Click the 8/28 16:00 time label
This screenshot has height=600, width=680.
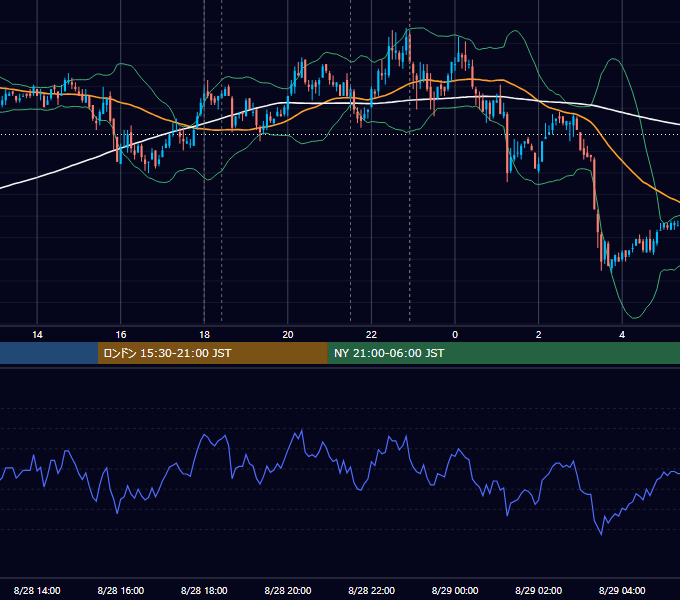tap(121, 590)
